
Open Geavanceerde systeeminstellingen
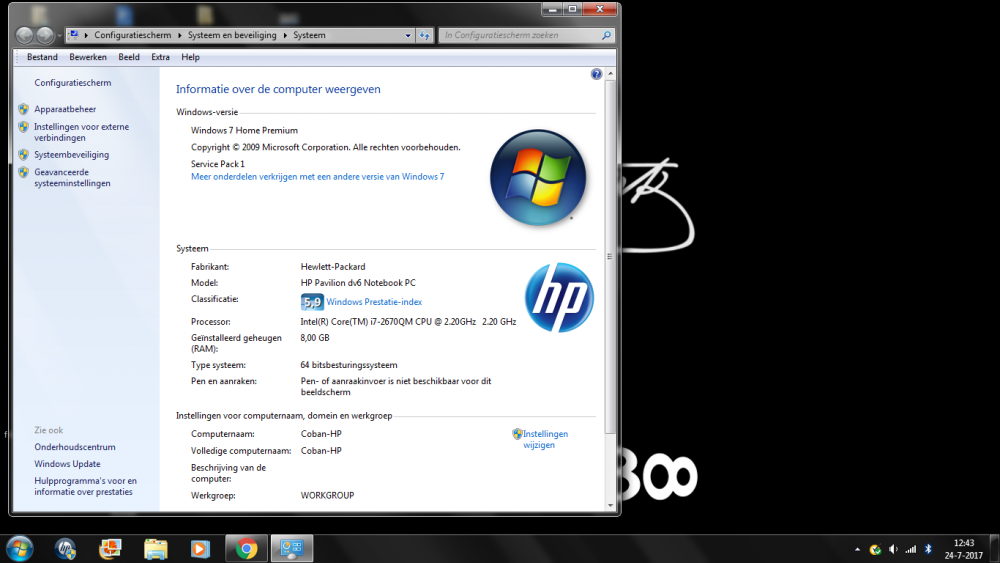pos(72,177)
